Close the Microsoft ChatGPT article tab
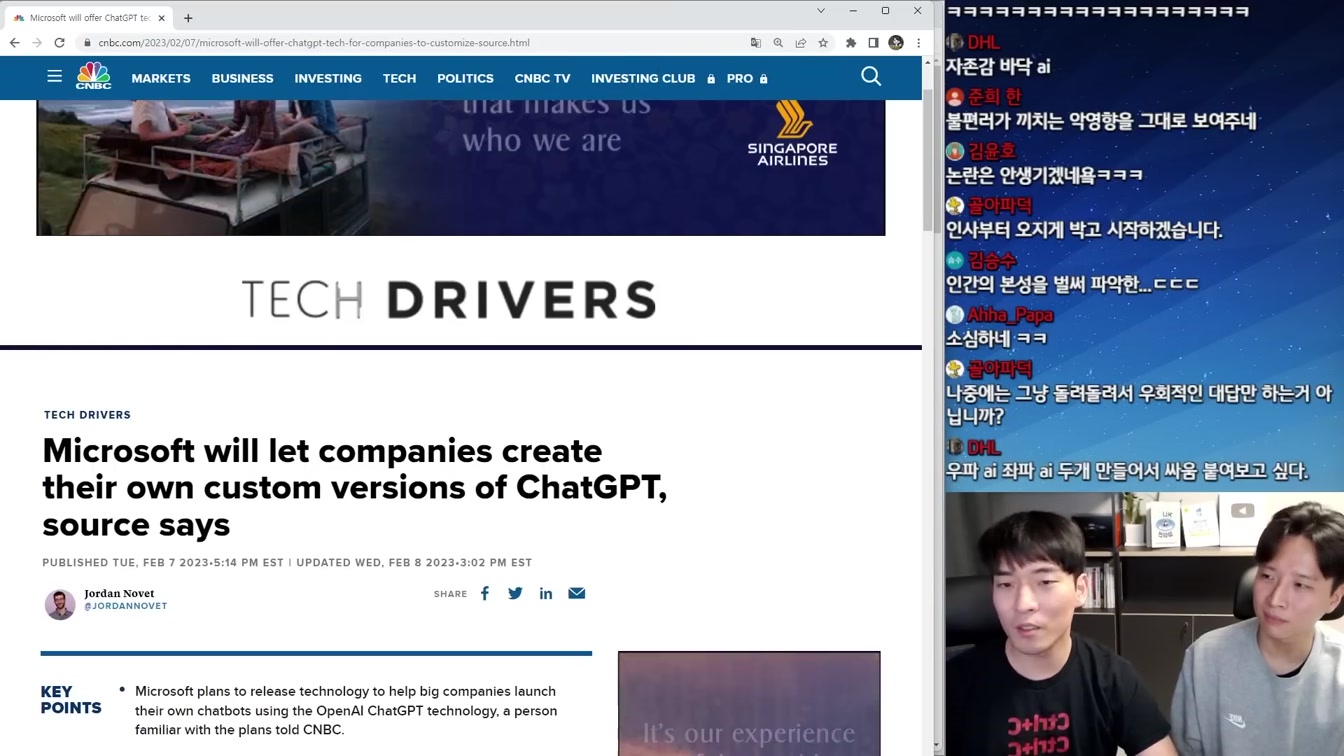Viewport: 1344px width, 756px height. click(161, 18)
